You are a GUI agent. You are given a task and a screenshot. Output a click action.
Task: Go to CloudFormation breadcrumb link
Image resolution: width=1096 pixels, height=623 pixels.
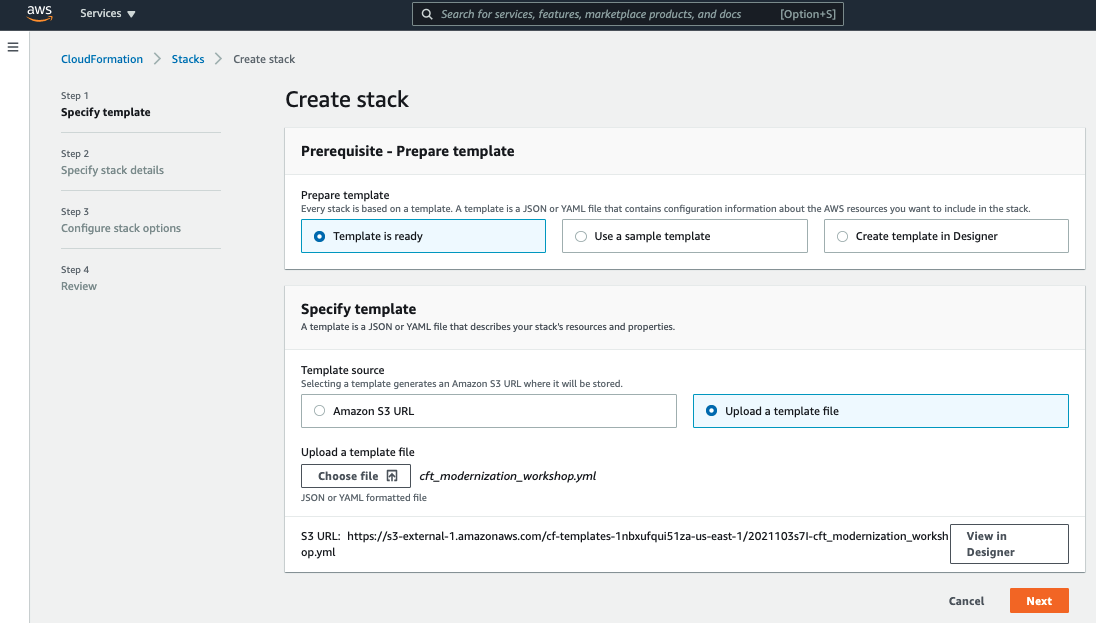(101, 59)
